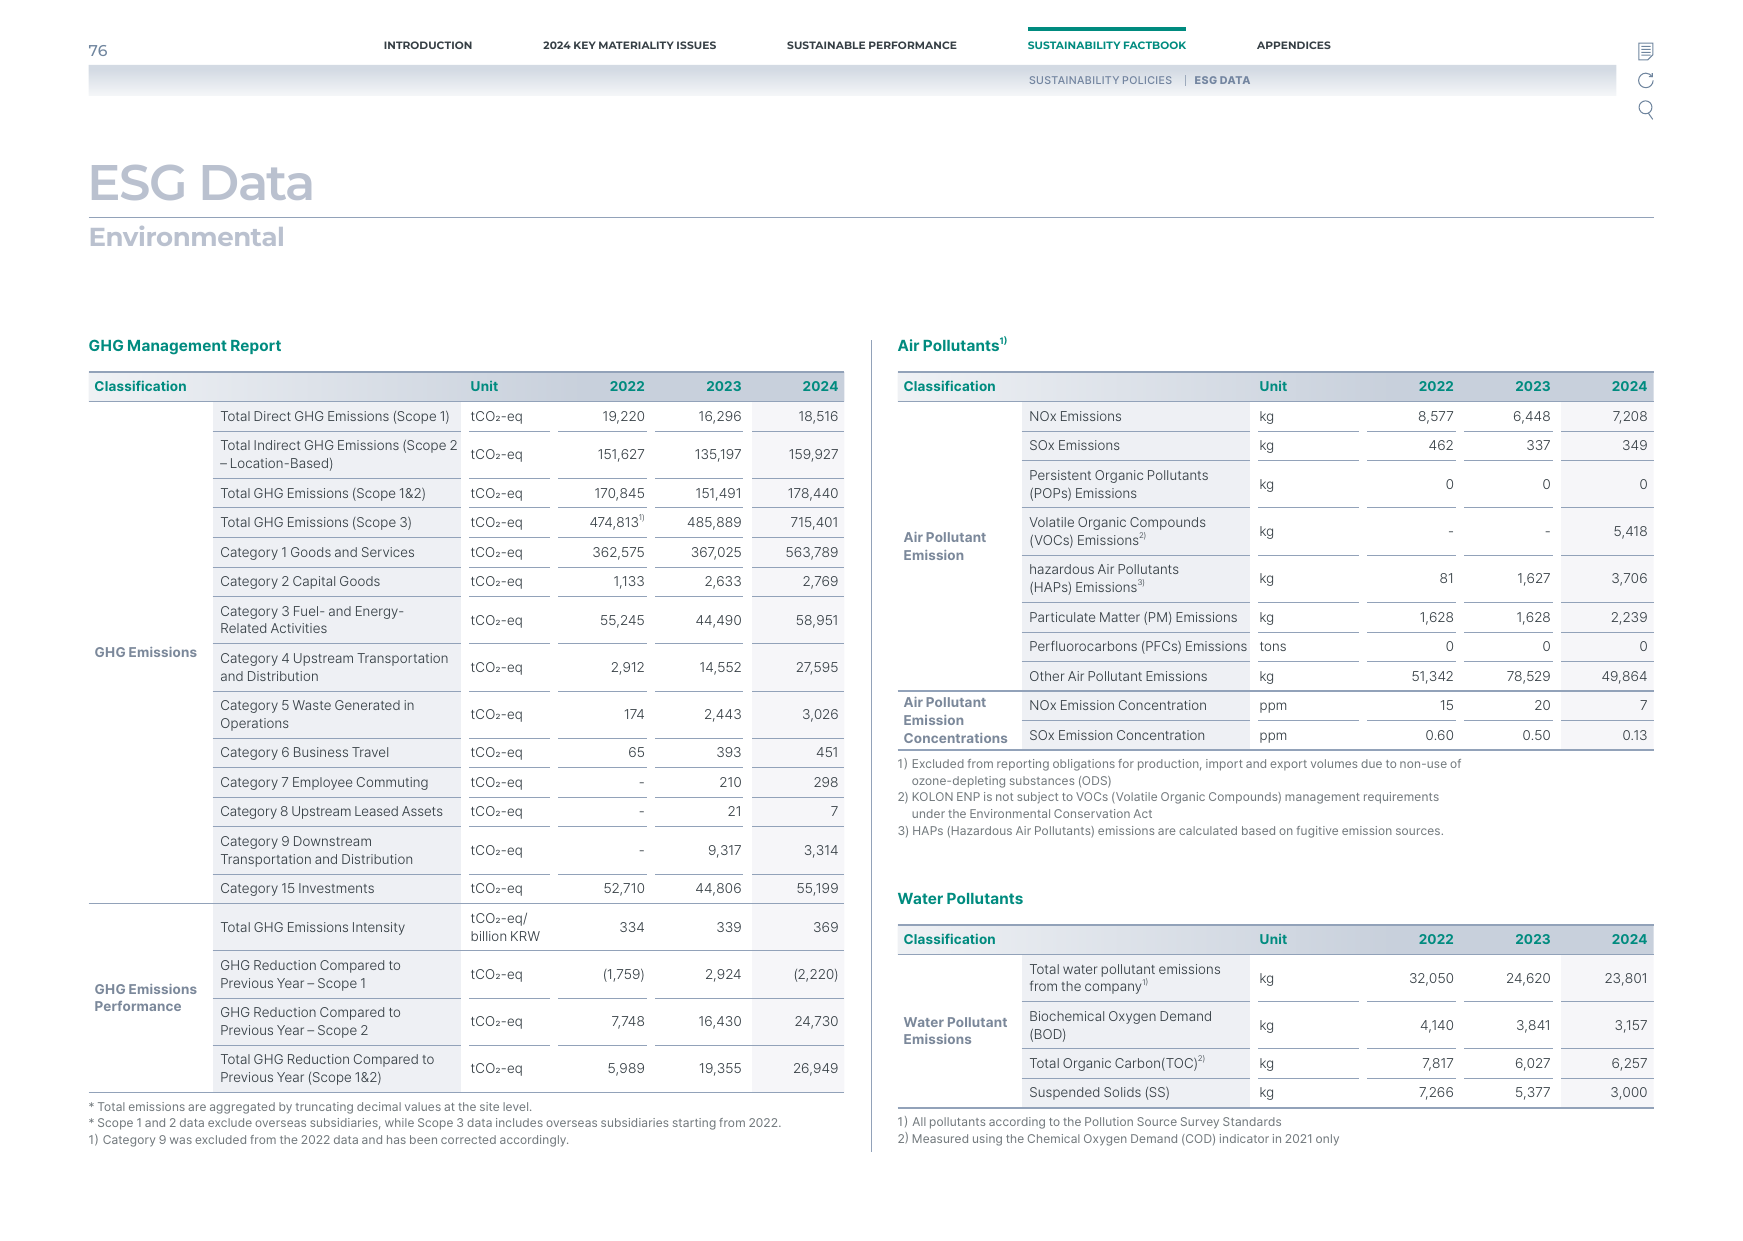Click the ESG Data page title
Screen dimensions: 1743x1241
(x=201, y=183)
